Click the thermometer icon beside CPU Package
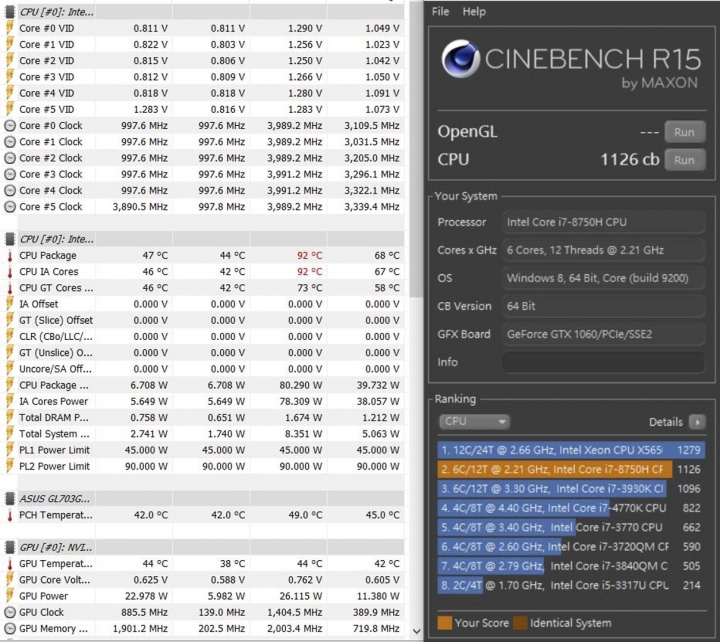The image size is (720, 642). (10, 255)
